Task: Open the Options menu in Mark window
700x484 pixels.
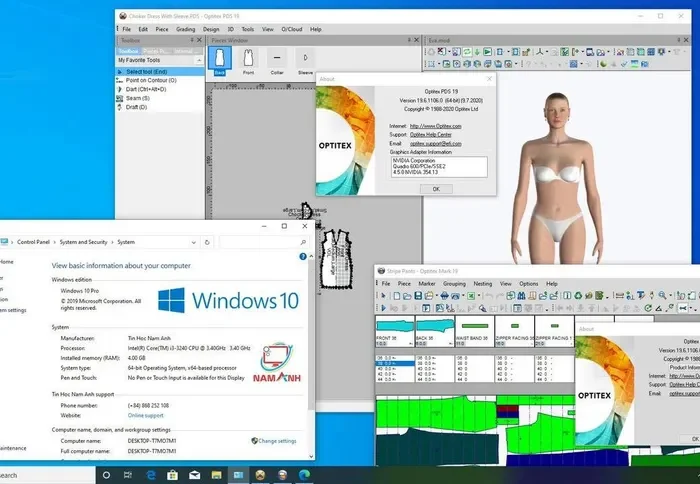Action: tap(529, 284)
